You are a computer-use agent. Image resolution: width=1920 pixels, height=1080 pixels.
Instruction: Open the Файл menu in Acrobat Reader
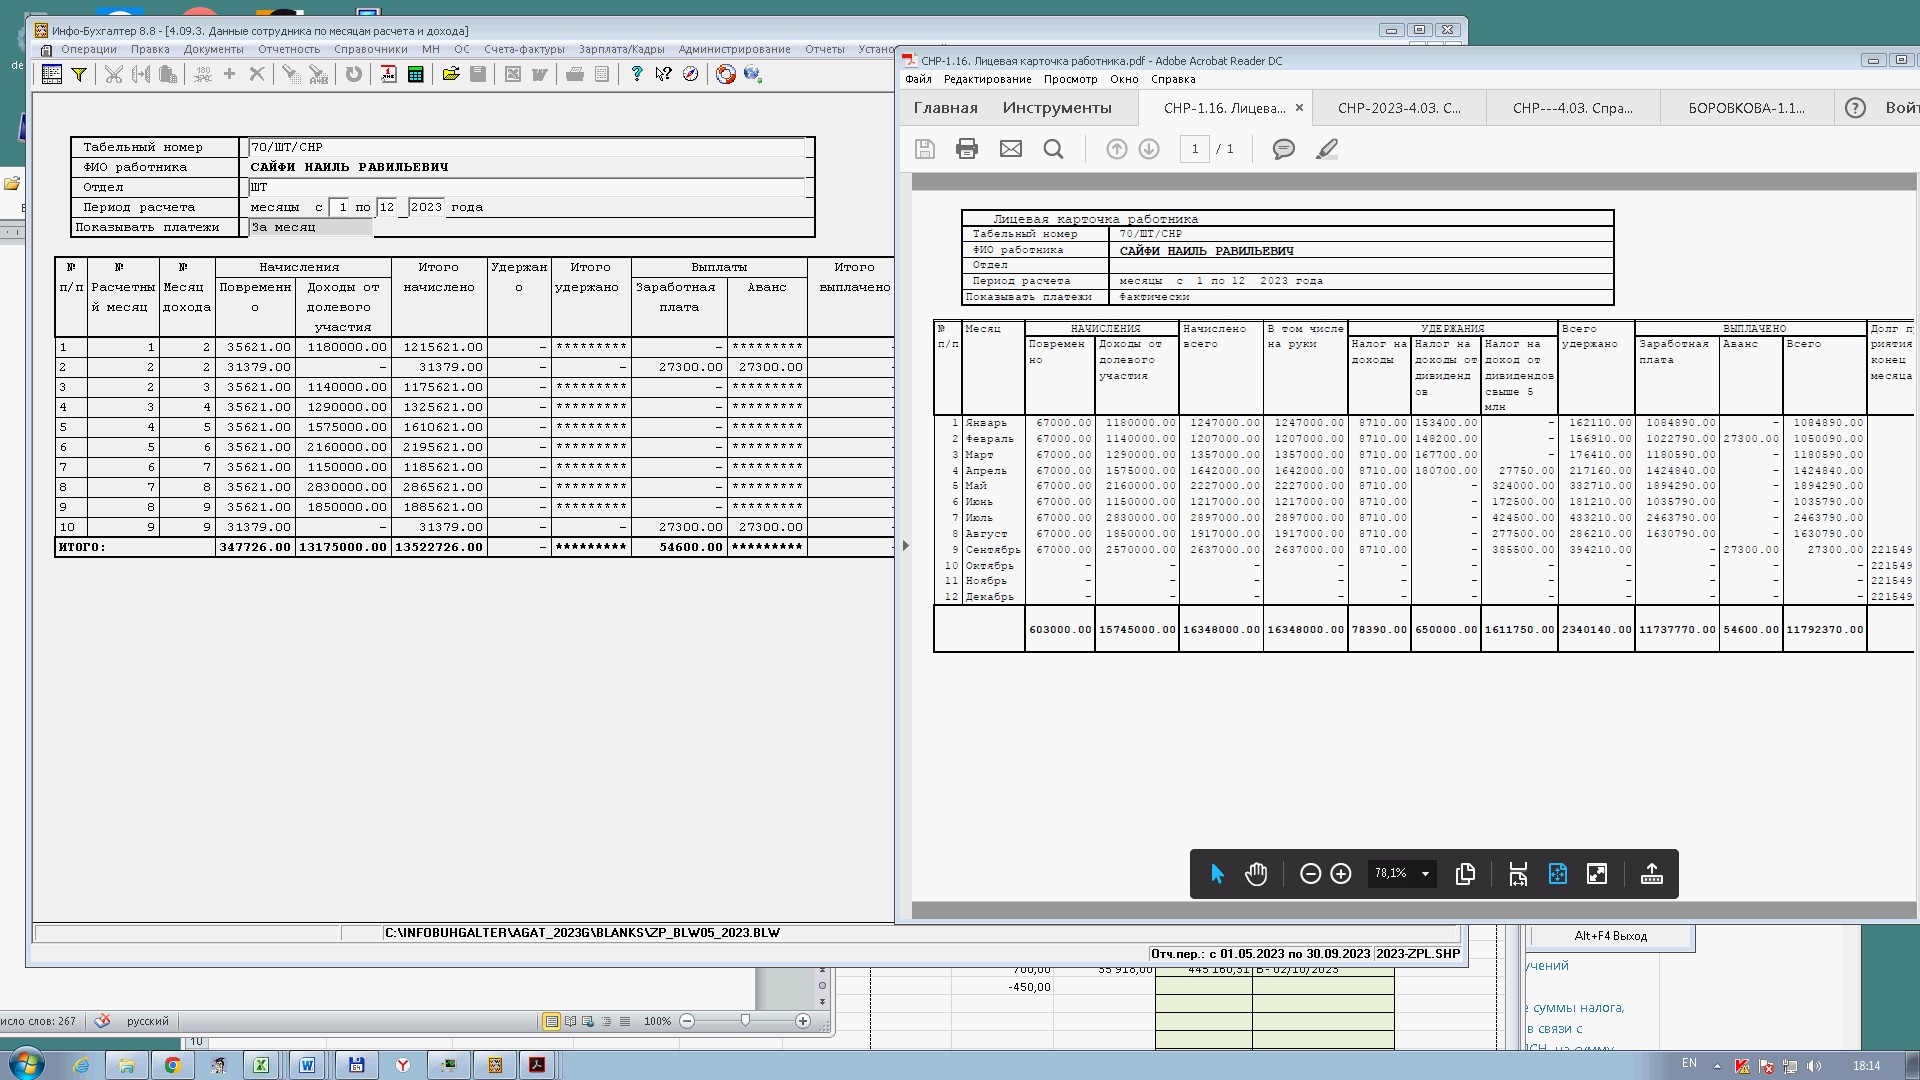tap(918, 79)
